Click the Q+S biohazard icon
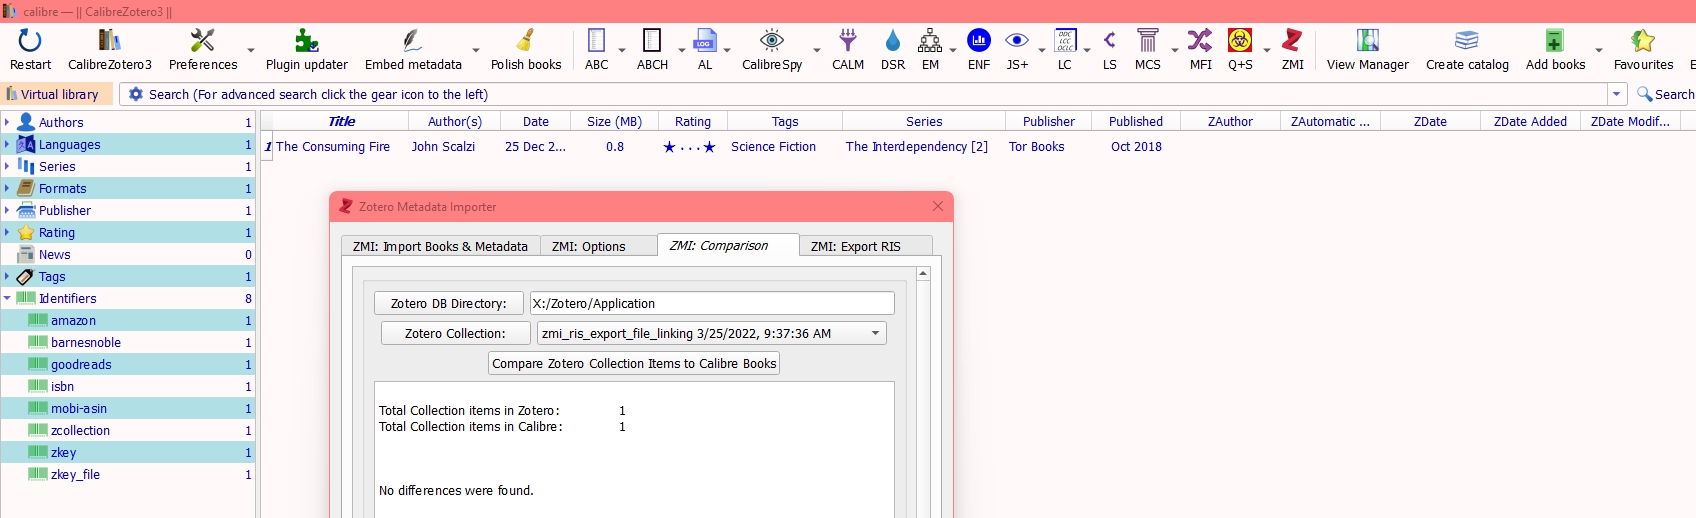The width and height of the screenshot is (1696, 518). [1240, 41]
